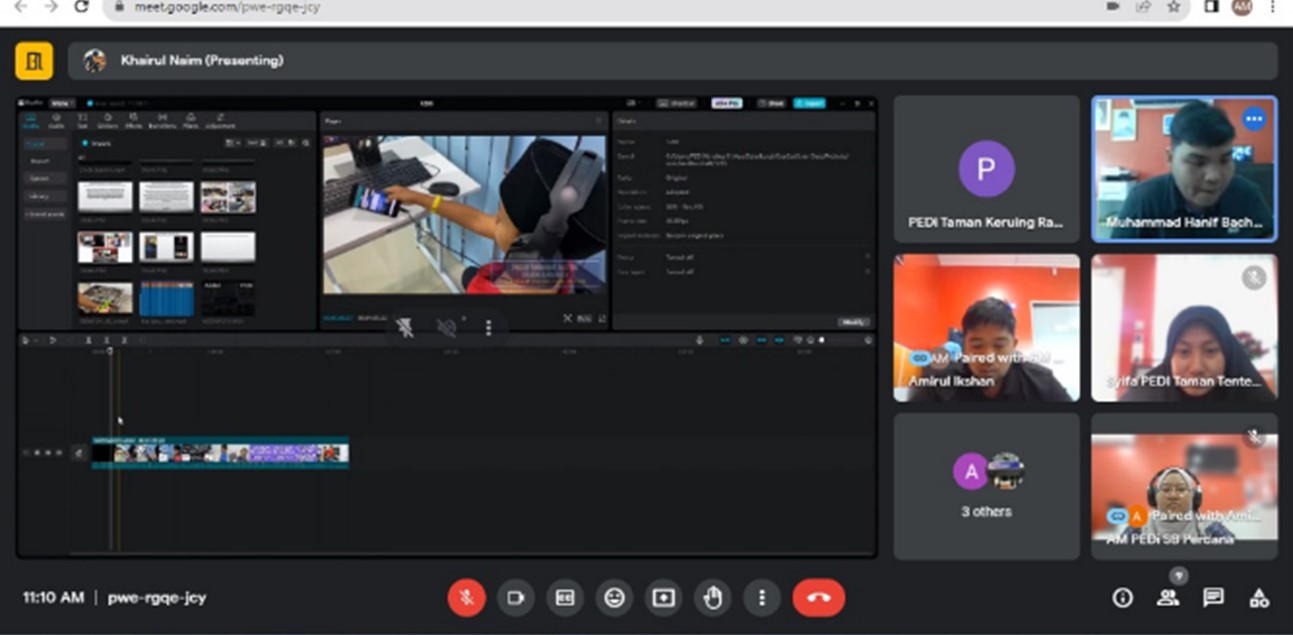Open the Stickers panel
Screen dimensions: 1293x635
pyautogui.click(x=107, y=122)
